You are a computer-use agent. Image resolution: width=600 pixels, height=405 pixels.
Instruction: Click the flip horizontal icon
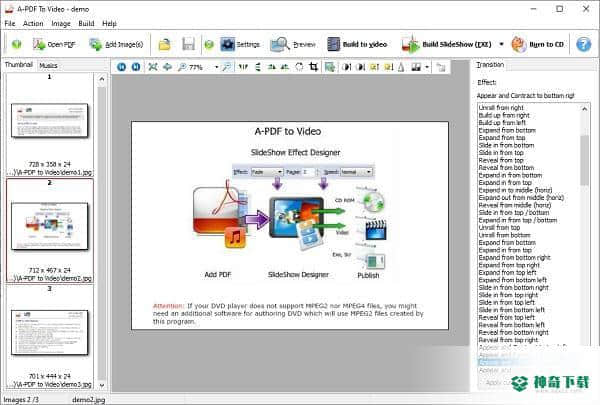pyautogui.click(x=243, y=67)
